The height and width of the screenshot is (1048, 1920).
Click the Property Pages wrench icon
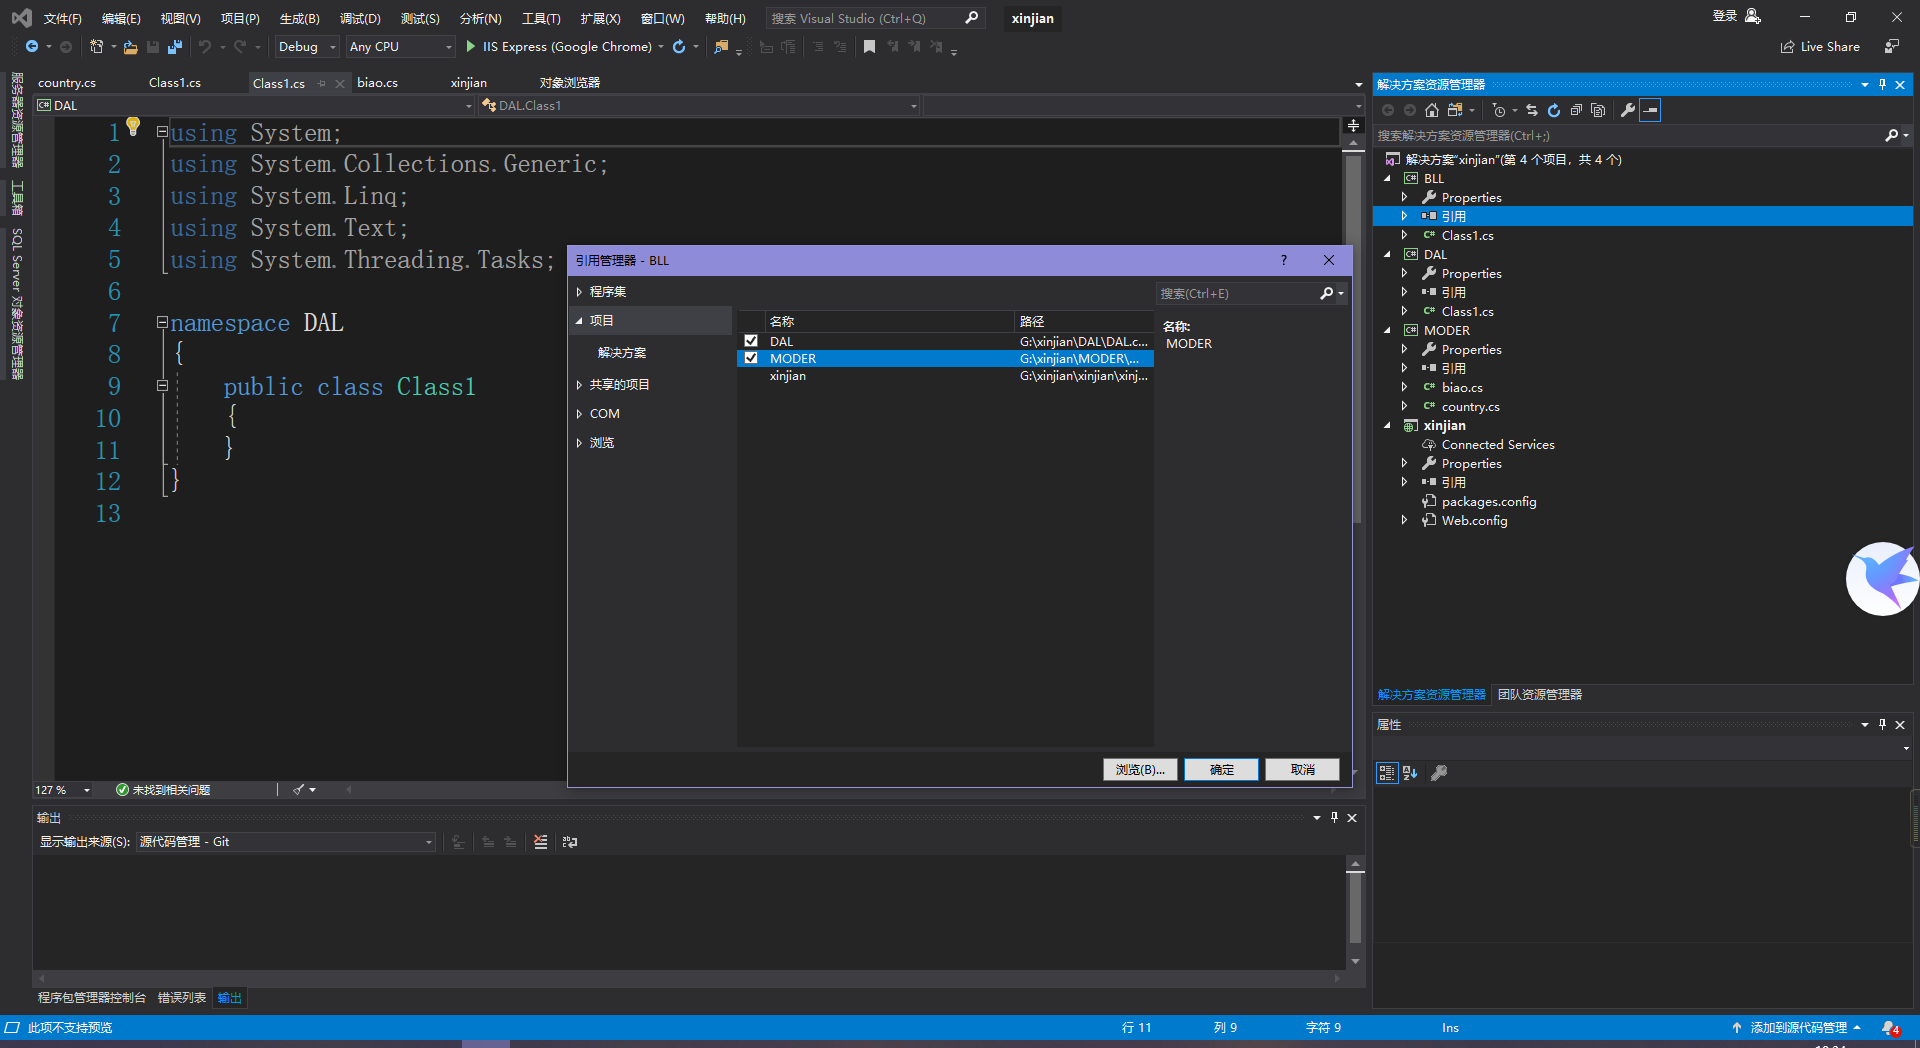coord(1439,772)
